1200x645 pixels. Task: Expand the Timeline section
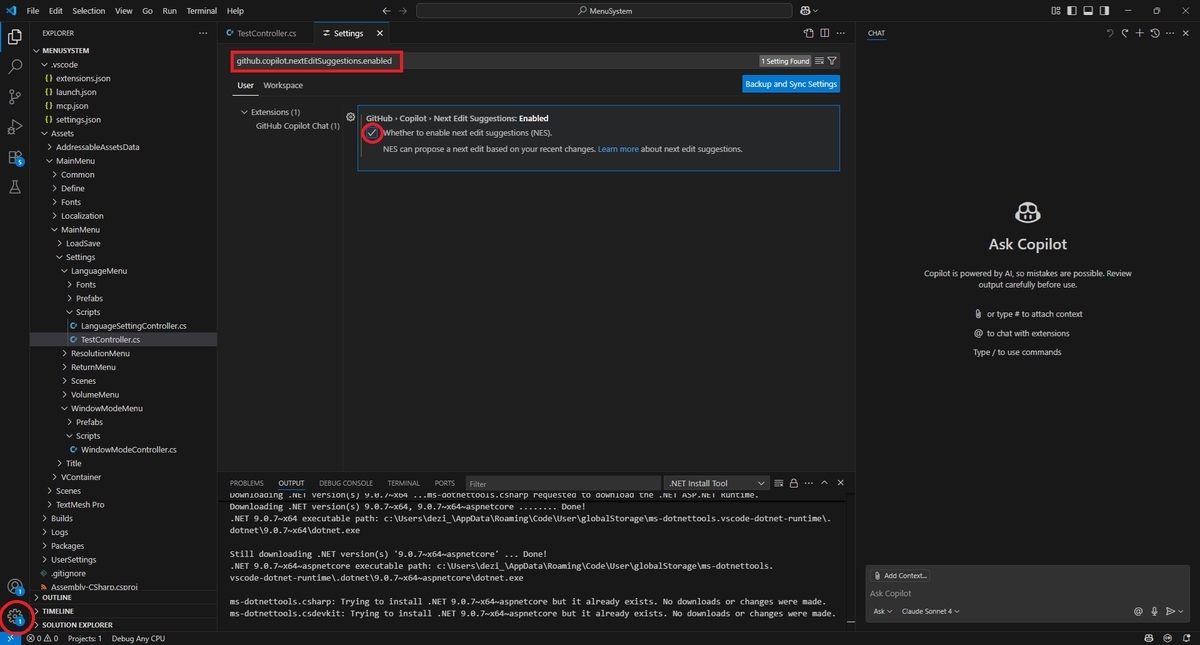(58, 611)
